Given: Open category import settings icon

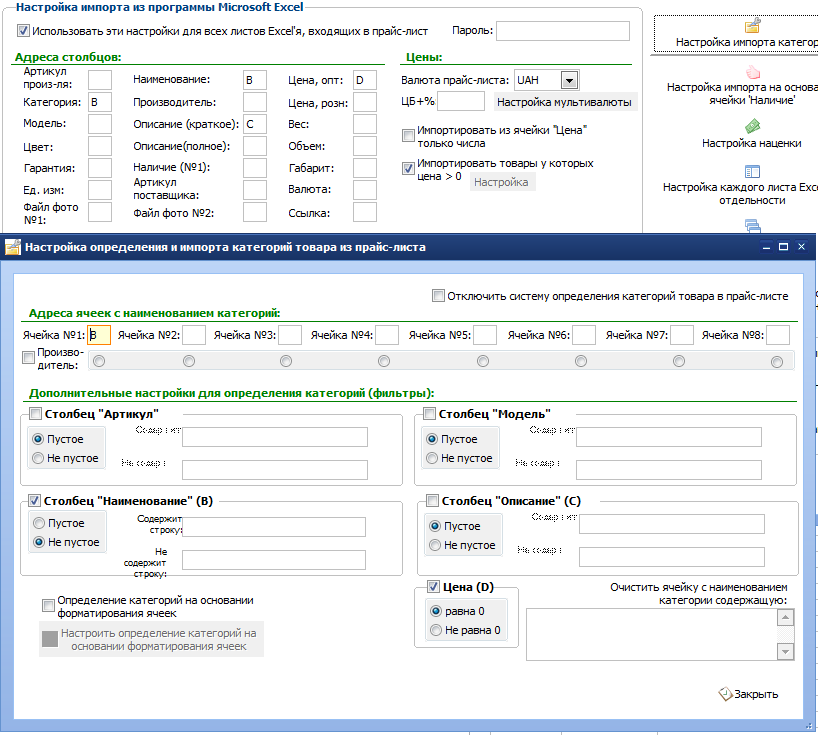Looking at the screenshot, I should point(752,26).
